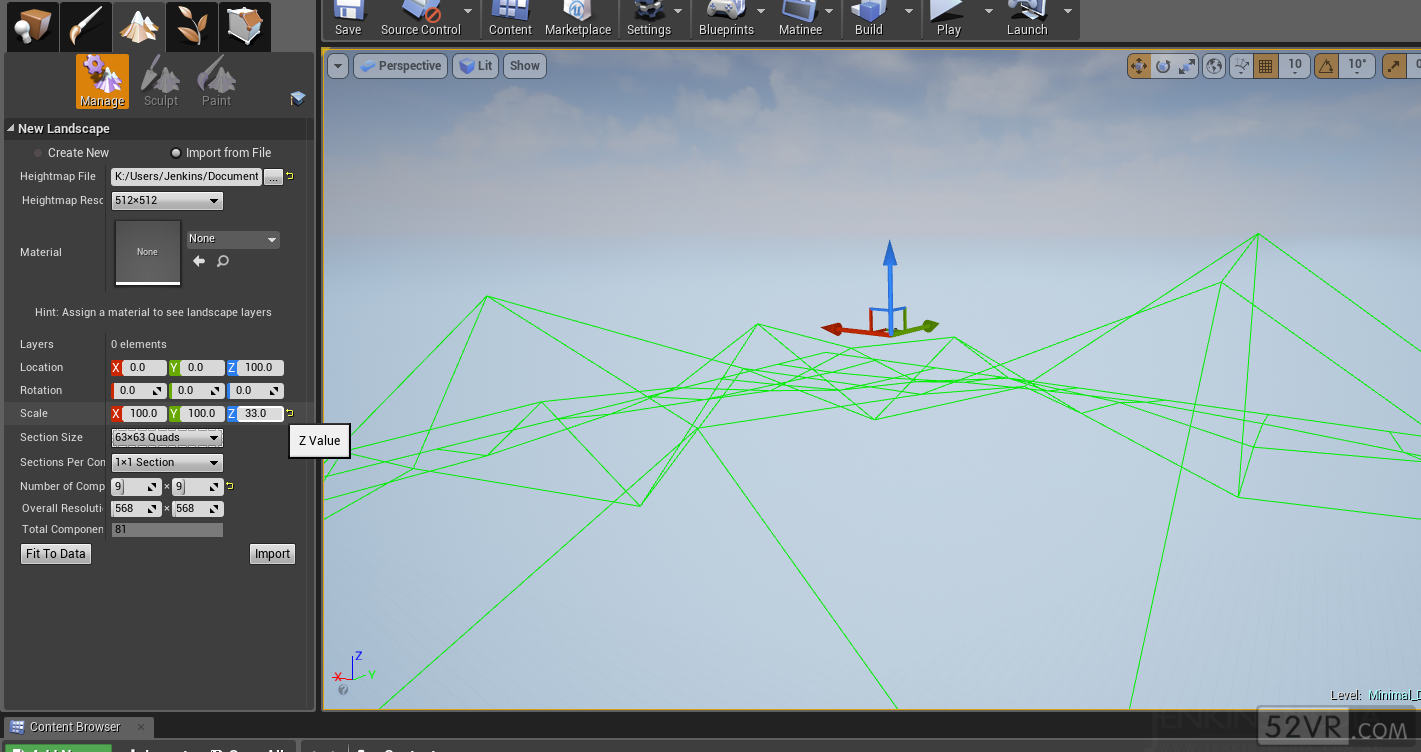Open the Section Size 63×63 Quads dropdown
The height and width of the screenshot is (752, 1421).
coord(167,438)
